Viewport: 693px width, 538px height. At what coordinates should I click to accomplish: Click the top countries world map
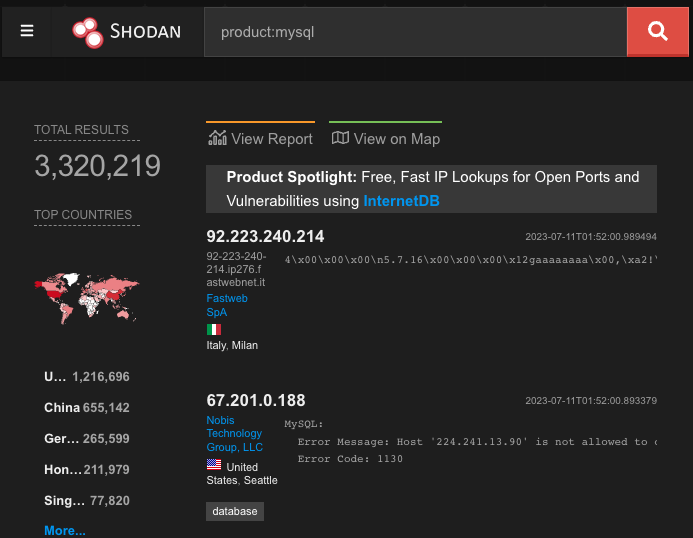87,298
